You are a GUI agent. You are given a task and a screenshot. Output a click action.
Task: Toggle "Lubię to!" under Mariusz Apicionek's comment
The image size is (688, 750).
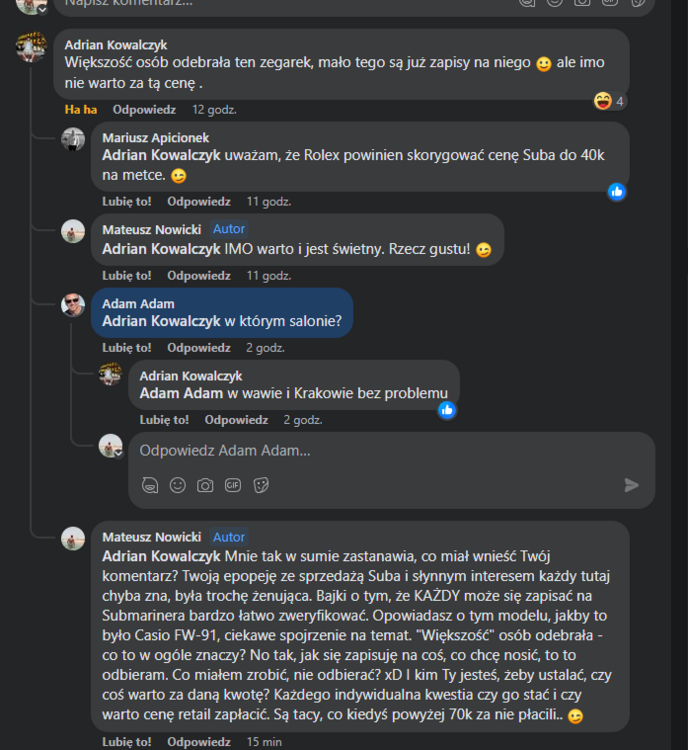pos(127,201)
